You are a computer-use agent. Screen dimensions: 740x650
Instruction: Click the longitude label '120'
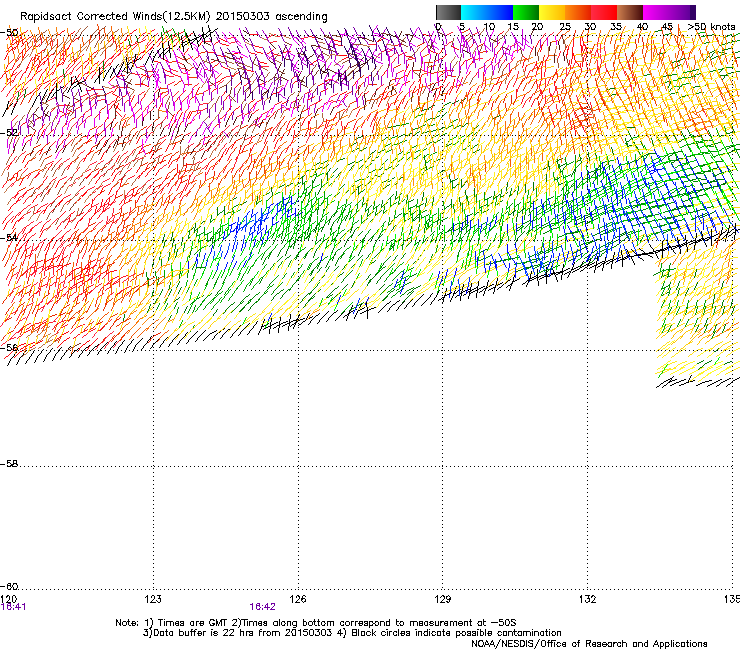pos(8,599)
